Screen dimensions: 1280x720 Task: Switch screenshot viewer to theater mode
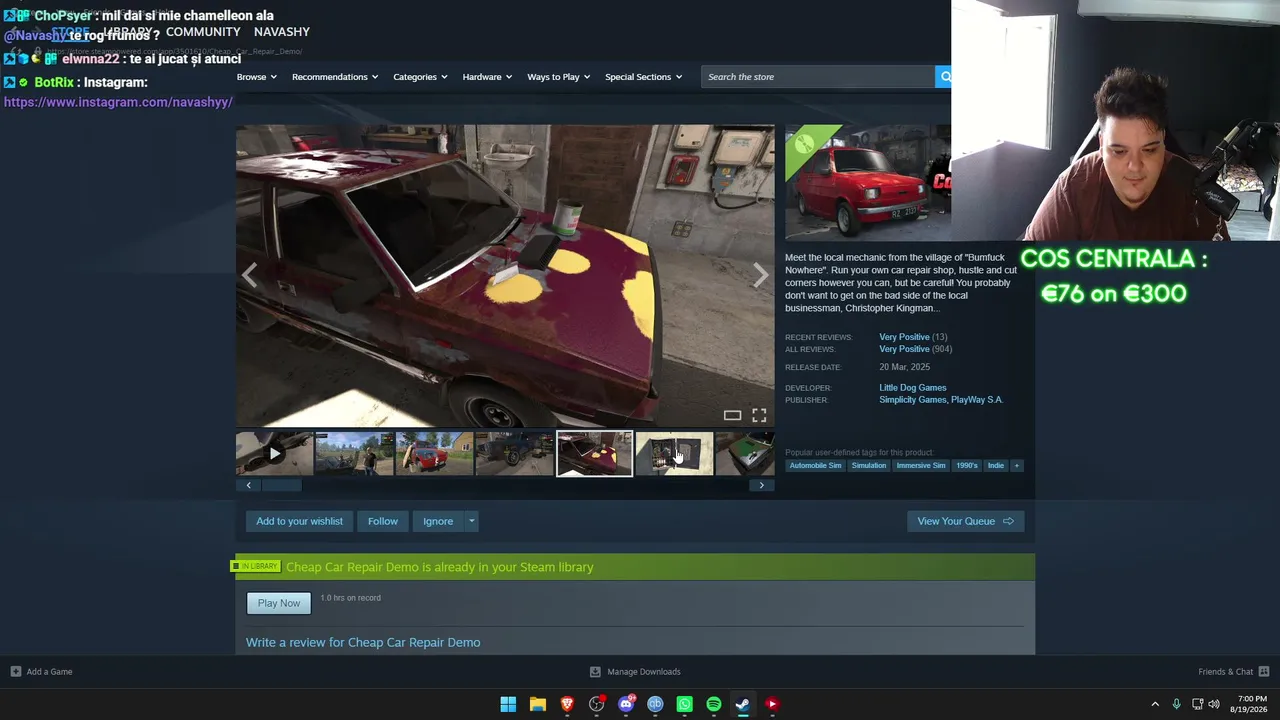pyautogui.click(x=732, y=415)
